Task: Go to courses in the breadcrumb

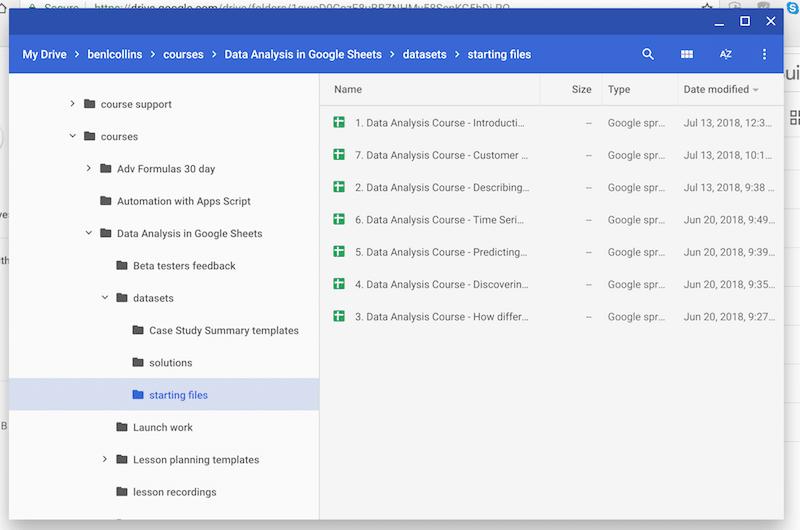Action: [183, 55]
